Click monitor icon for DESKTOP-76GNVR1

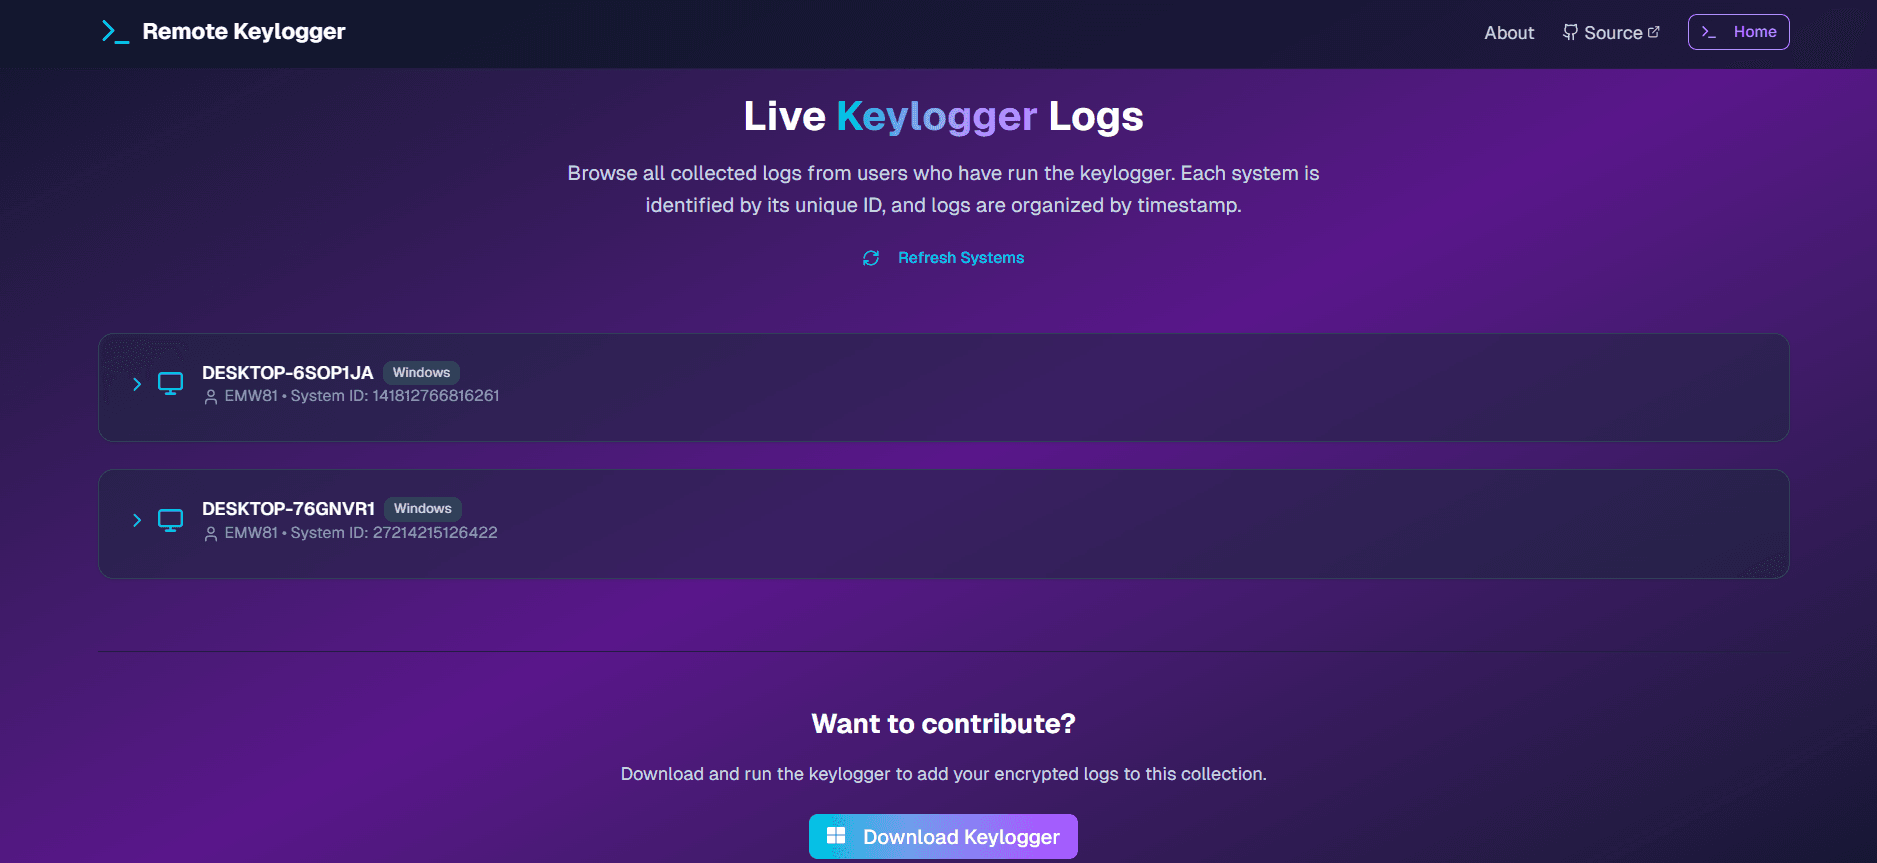coord(171,520)
